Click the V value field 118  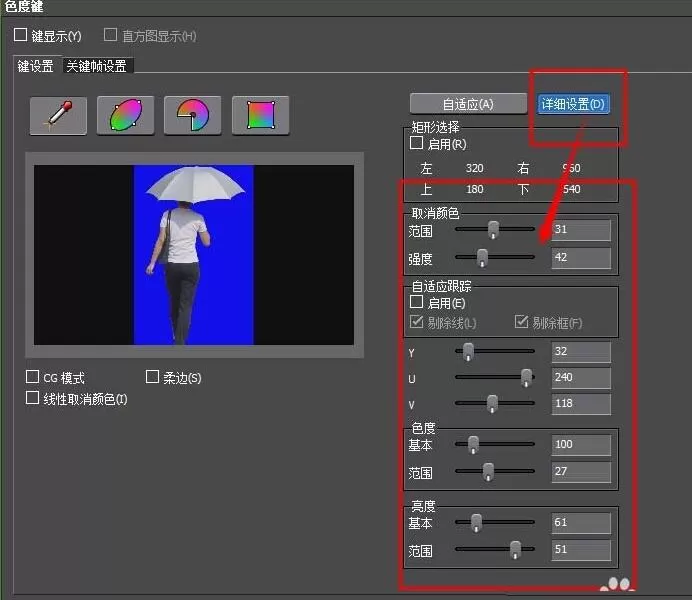[581, 404]
